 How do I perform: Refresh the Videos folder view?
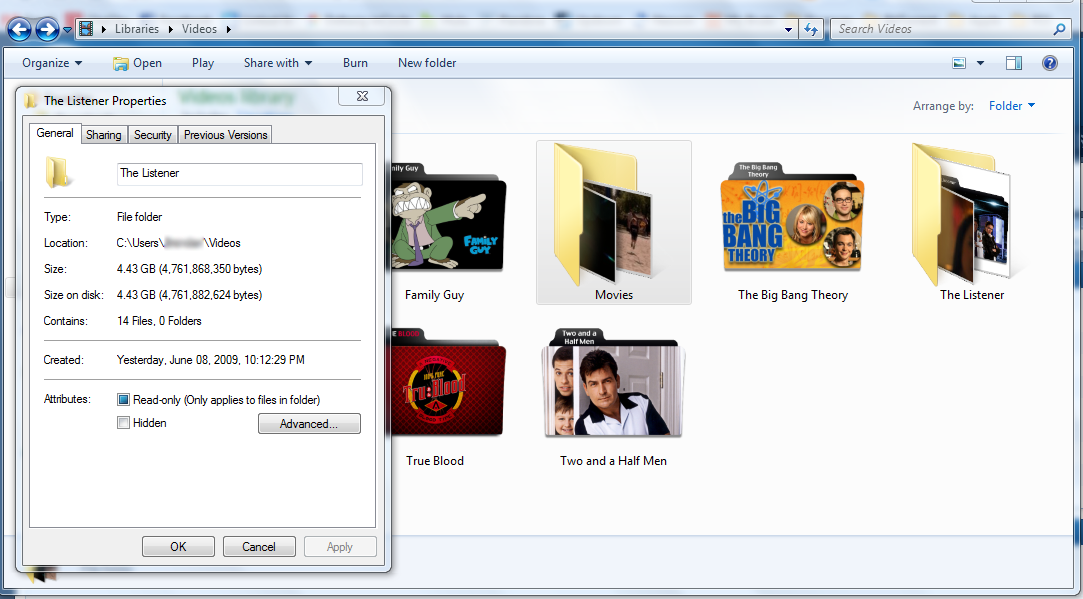[x=811, y=29]
